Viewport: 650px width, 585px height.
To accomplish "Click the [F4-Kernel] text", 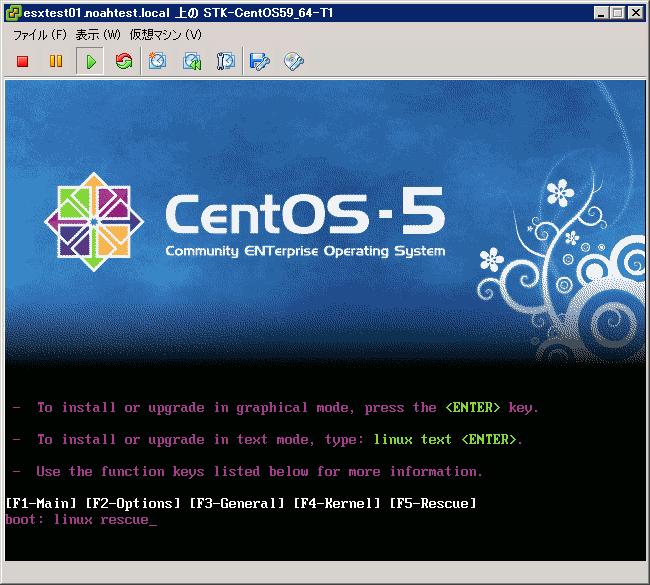I will [x=337, y=503].
